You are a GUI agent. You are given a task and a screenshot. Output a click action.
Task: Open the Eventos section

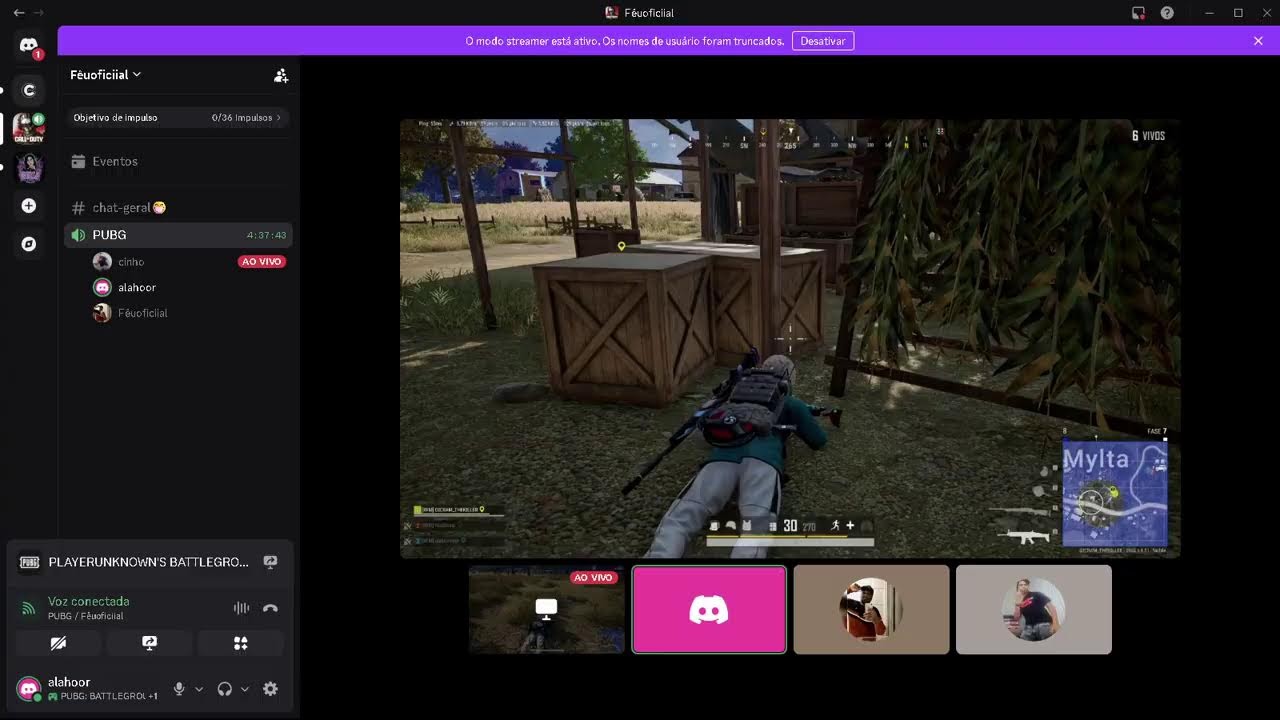tap(178, 161)
